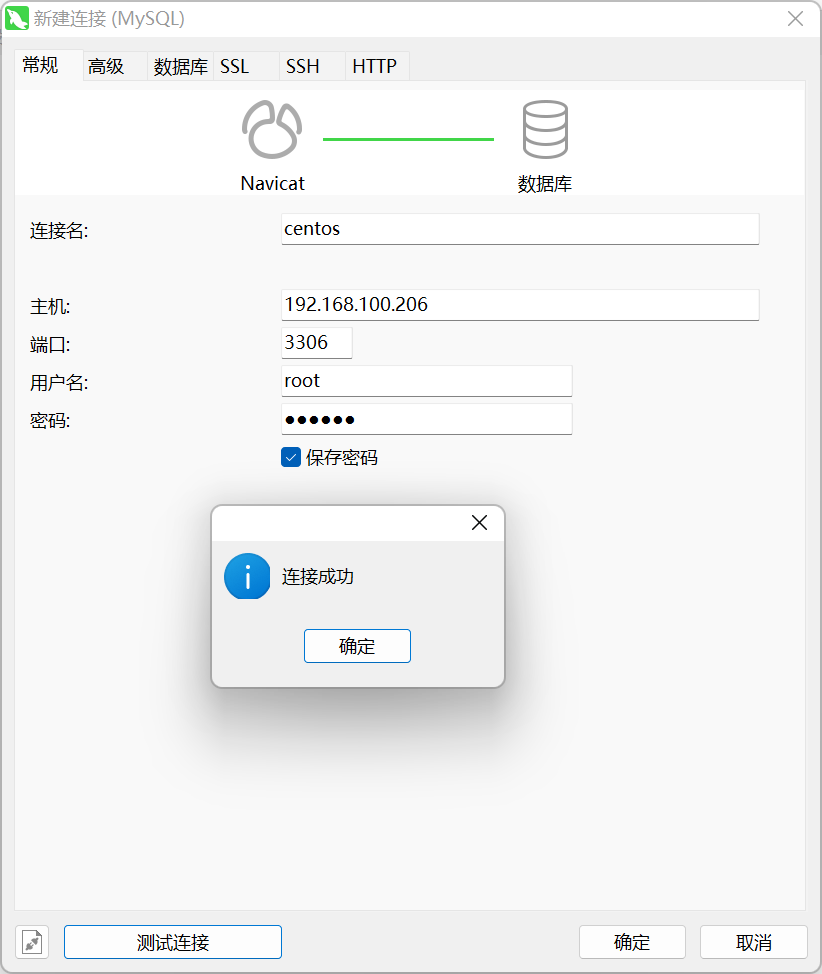
Task: Click the database cylinder icon
Action: pos(545,130)
